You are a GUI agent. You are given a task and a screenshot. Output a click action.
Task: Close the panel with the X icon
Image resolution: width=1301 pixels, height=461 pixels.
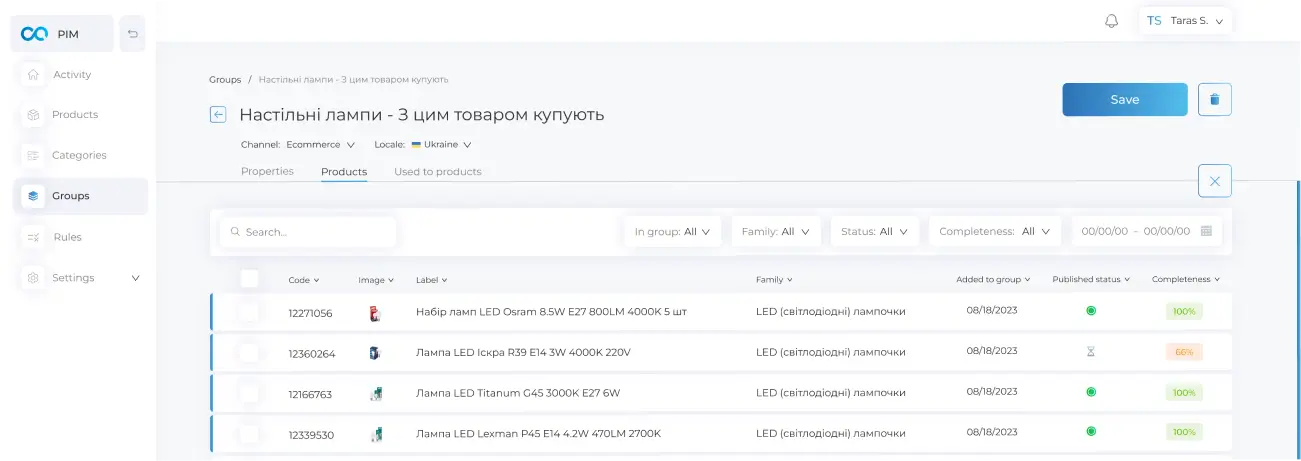click(1214, 181)
